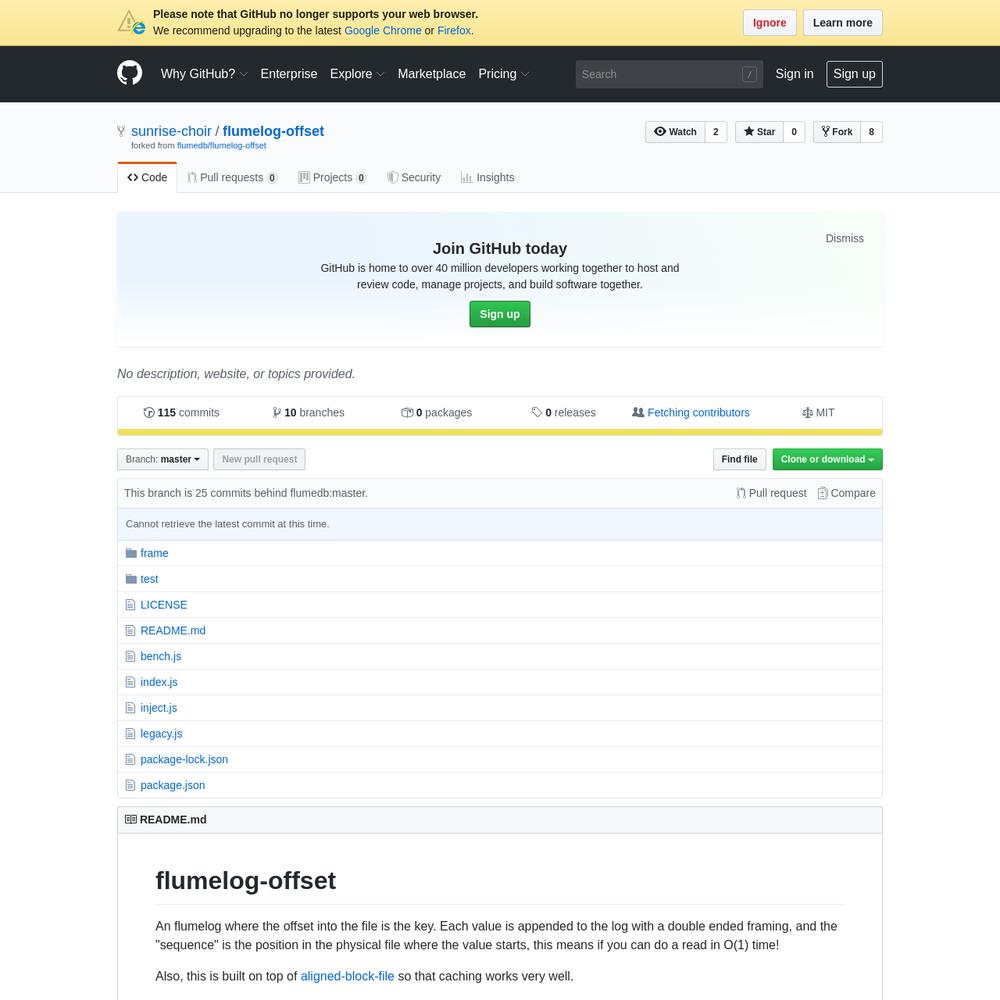The image size is (1000, 1000).
Task: Open the Marketplace nav item
Action: [x=432, y=74]
